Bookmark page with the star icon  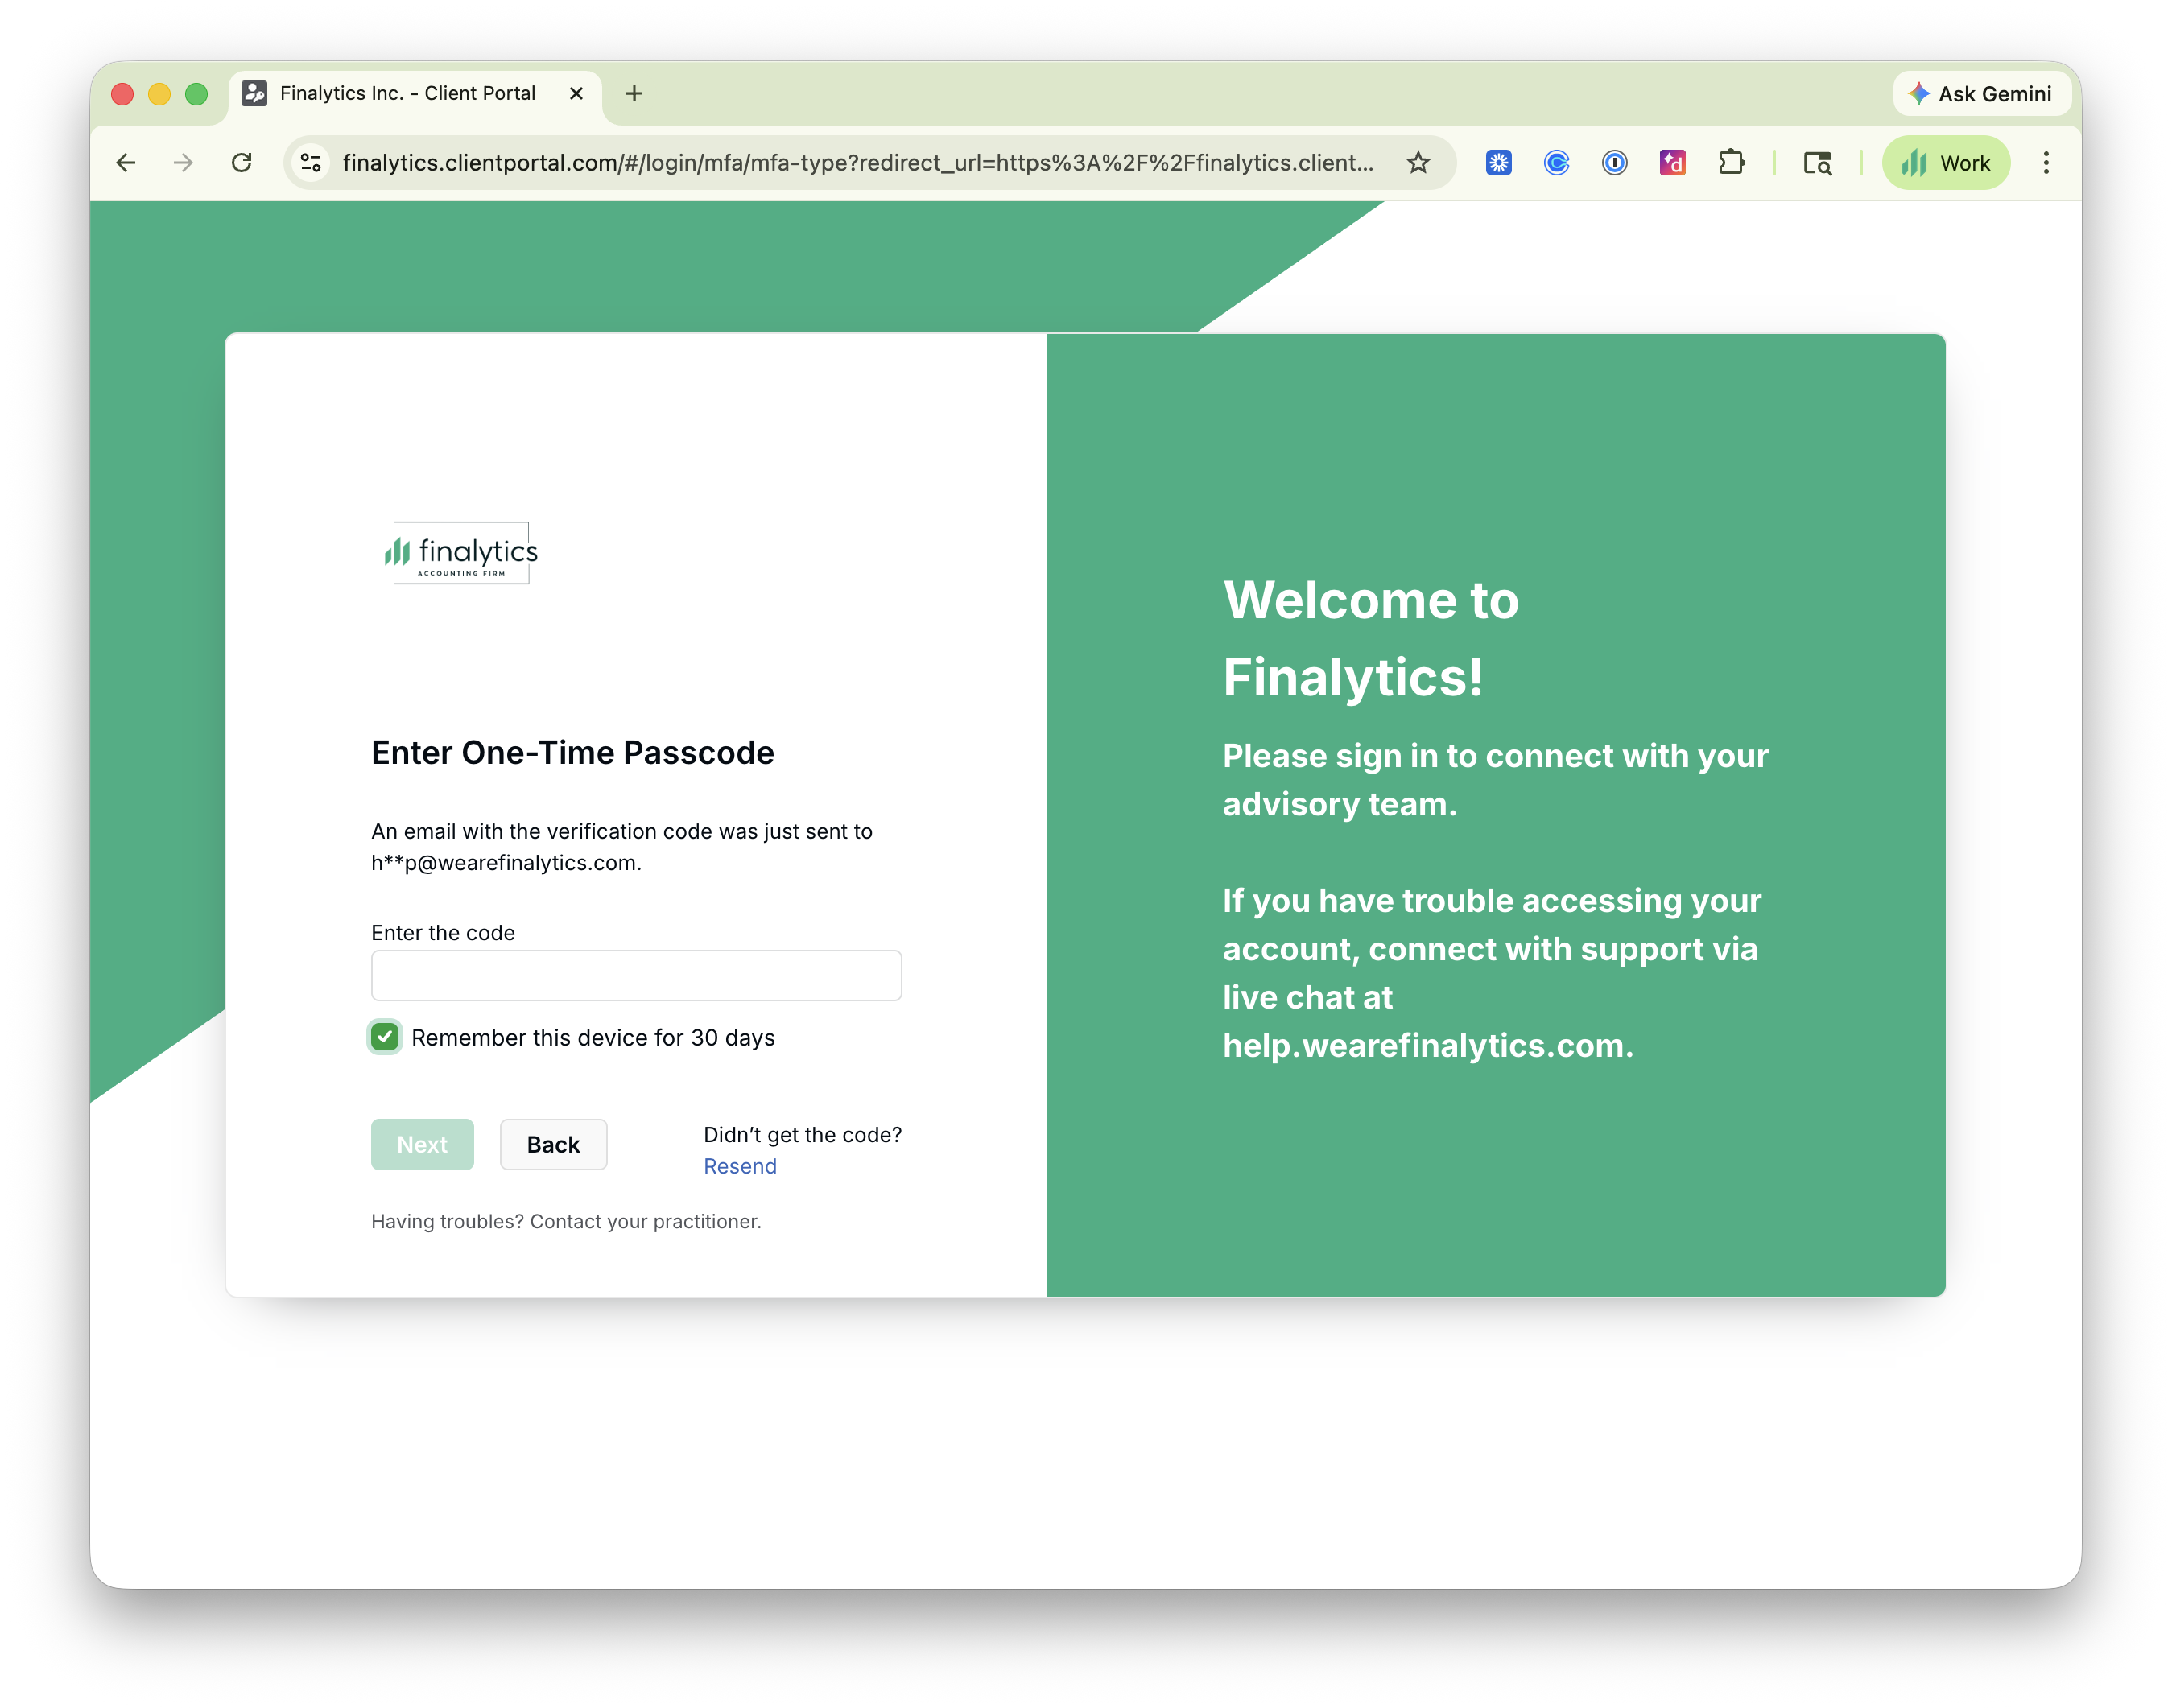point(1418,163)
